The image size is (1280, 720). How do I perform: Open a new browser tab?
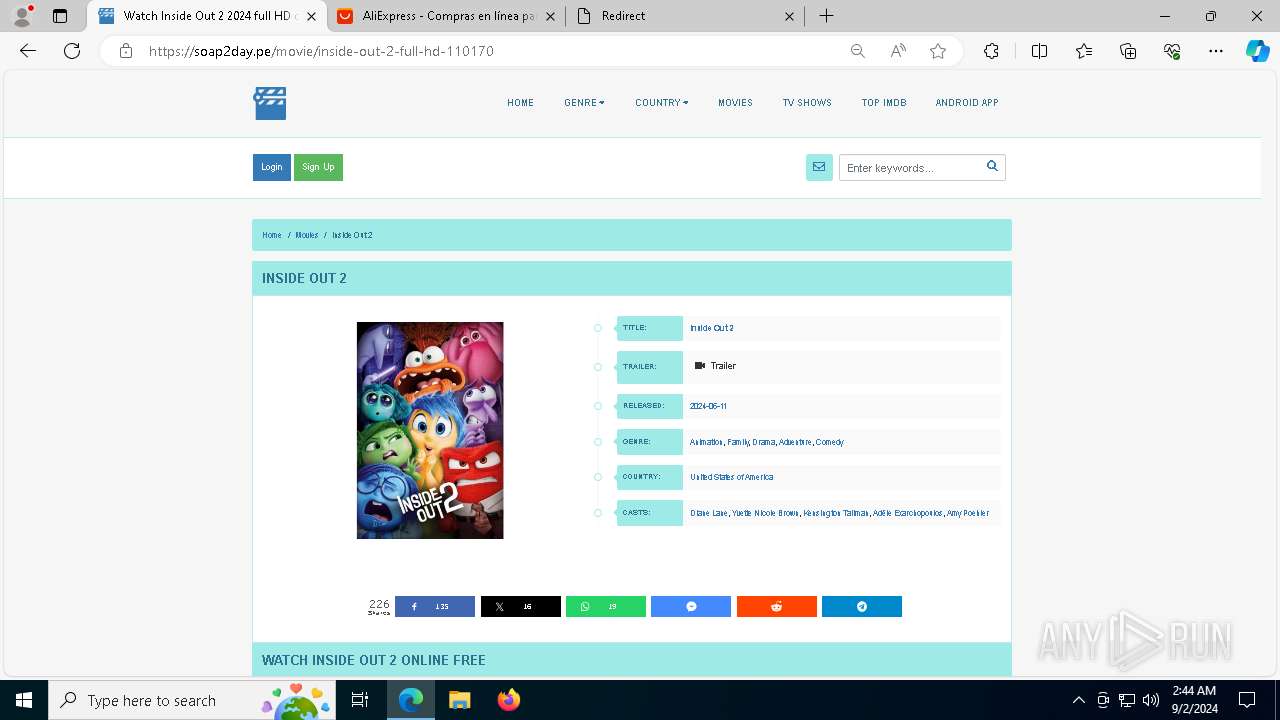tap(826, 16)
